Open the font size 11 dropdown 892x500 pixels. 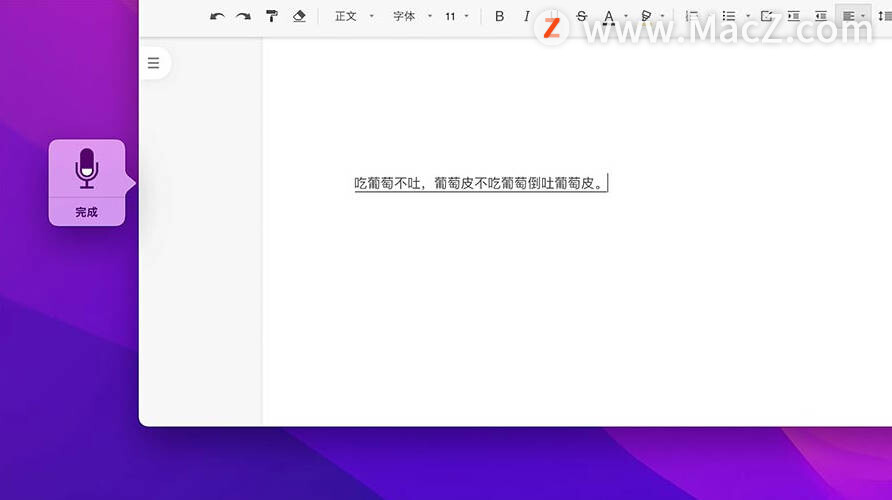point(457,16)
